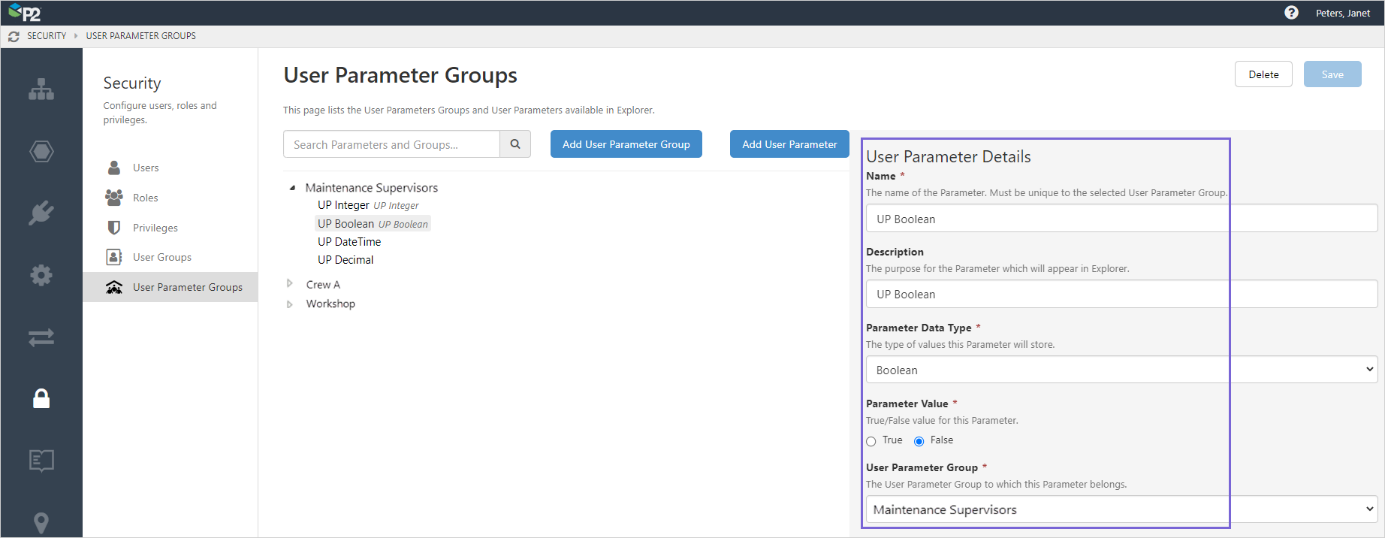Click the transfer arrows sidebar icon
1385x538 pixels.
coord(41,337)
